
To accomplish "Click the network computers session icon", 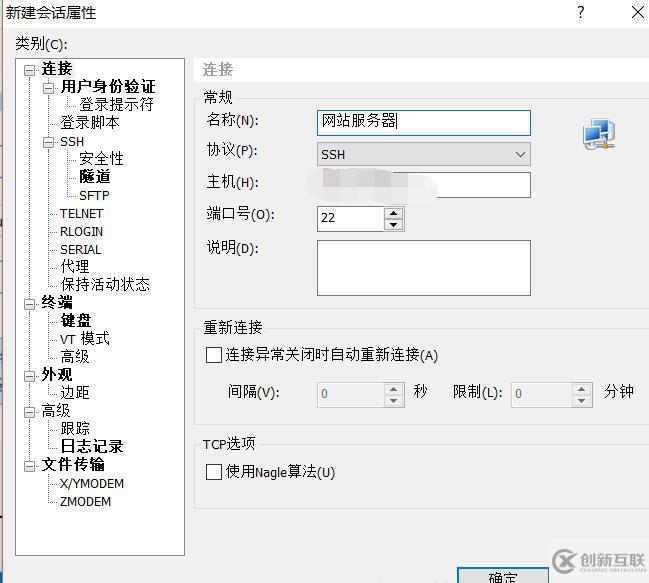I will tap(599, 134).
